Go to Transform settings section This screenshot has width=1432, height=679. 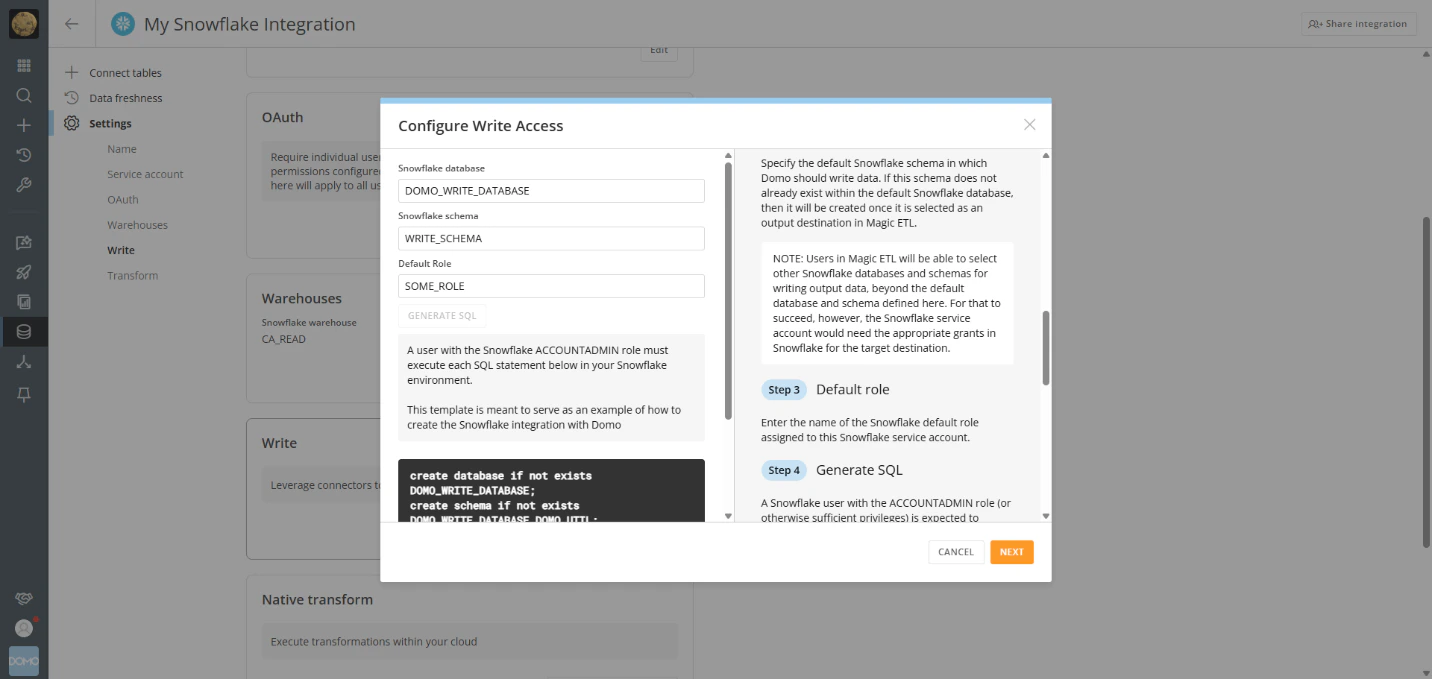click(x=132, y=276)
